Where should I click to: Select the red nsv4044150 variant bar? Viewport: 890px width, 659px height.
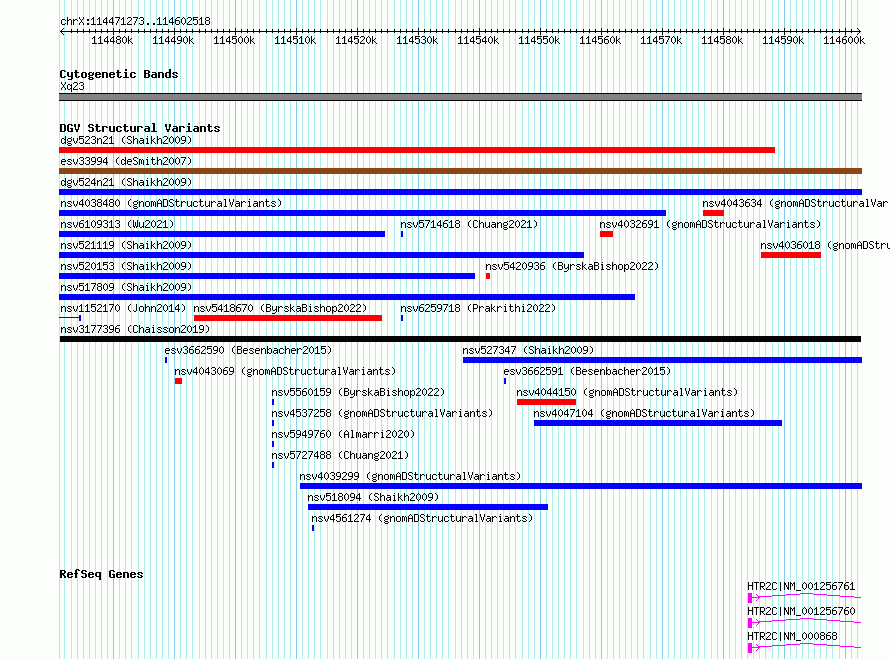pyautogui.click(x=546, y=402)
